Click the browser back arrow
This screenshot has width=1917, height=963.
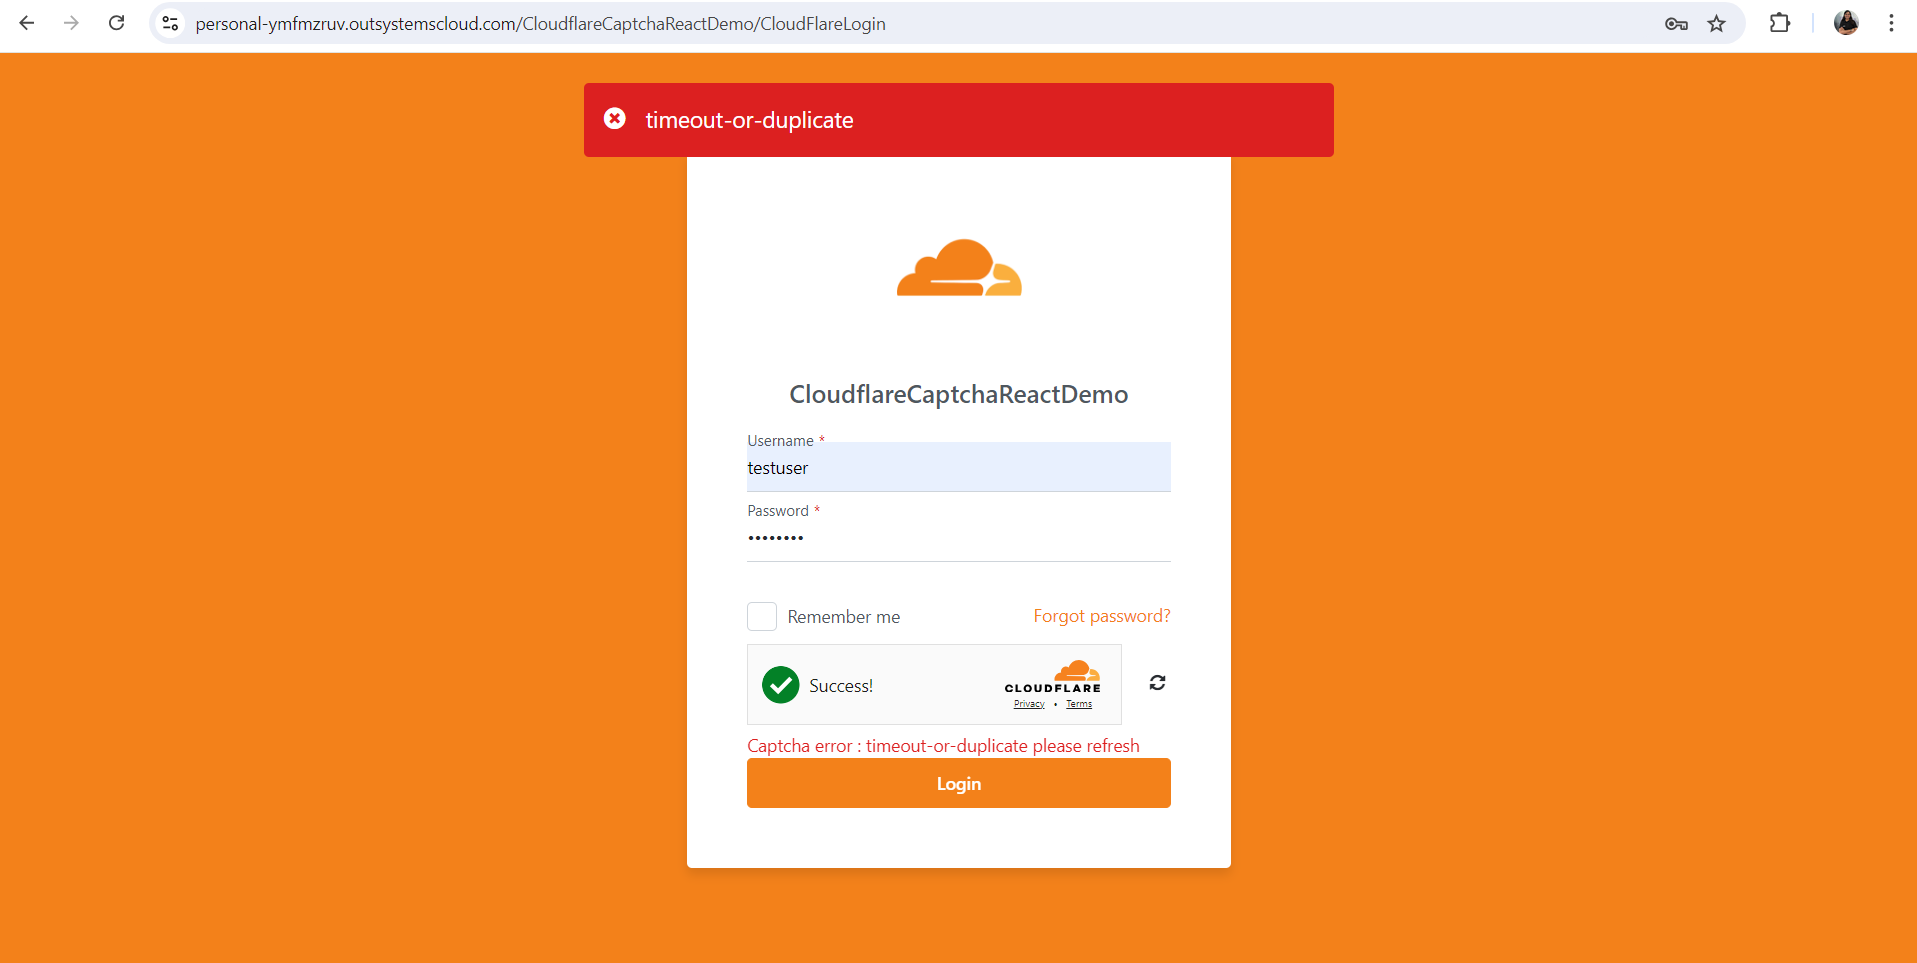27,23
